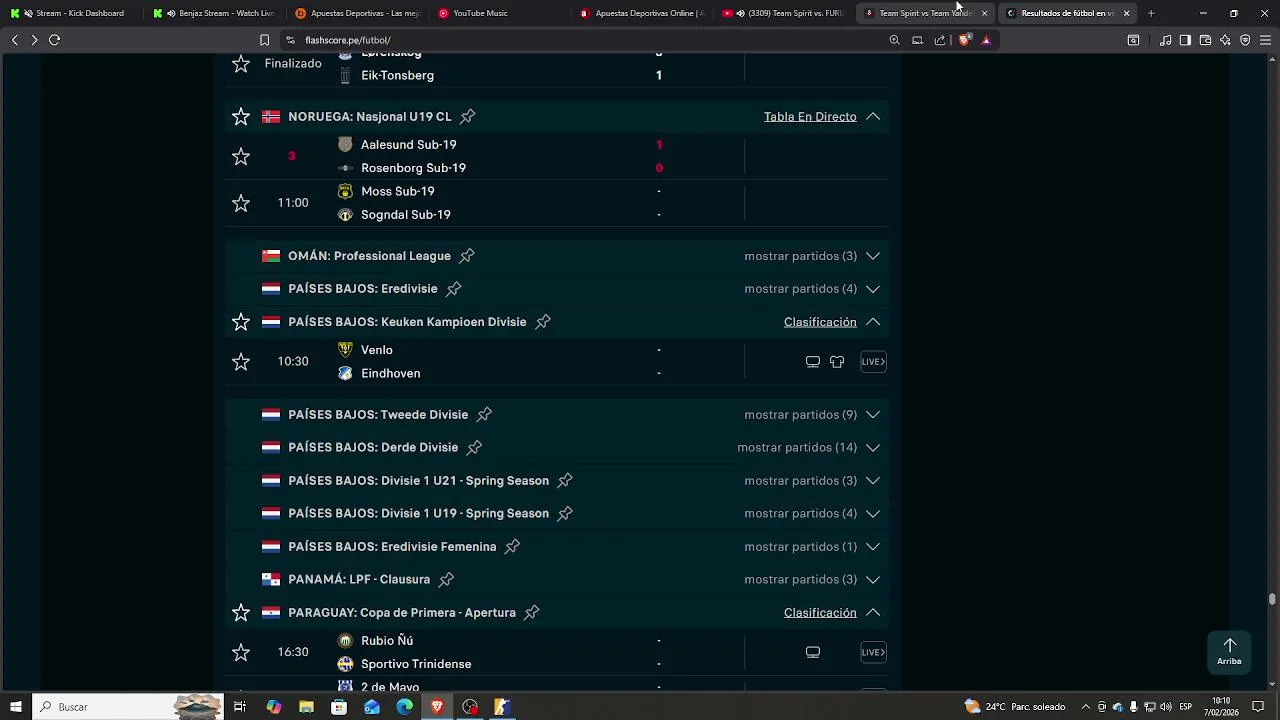The image size is (1280, 720).
Task: Open the Brave main menu
Action: tap(1266, 40)
